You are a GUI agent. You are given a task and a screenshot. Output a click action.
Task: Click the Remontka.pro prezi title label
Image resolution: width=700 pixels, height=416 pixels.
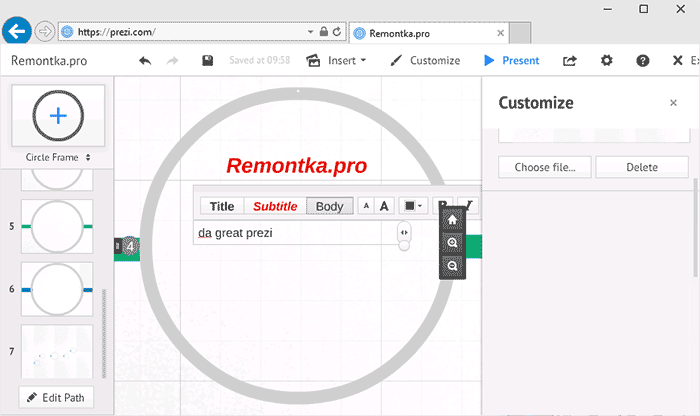49,61
